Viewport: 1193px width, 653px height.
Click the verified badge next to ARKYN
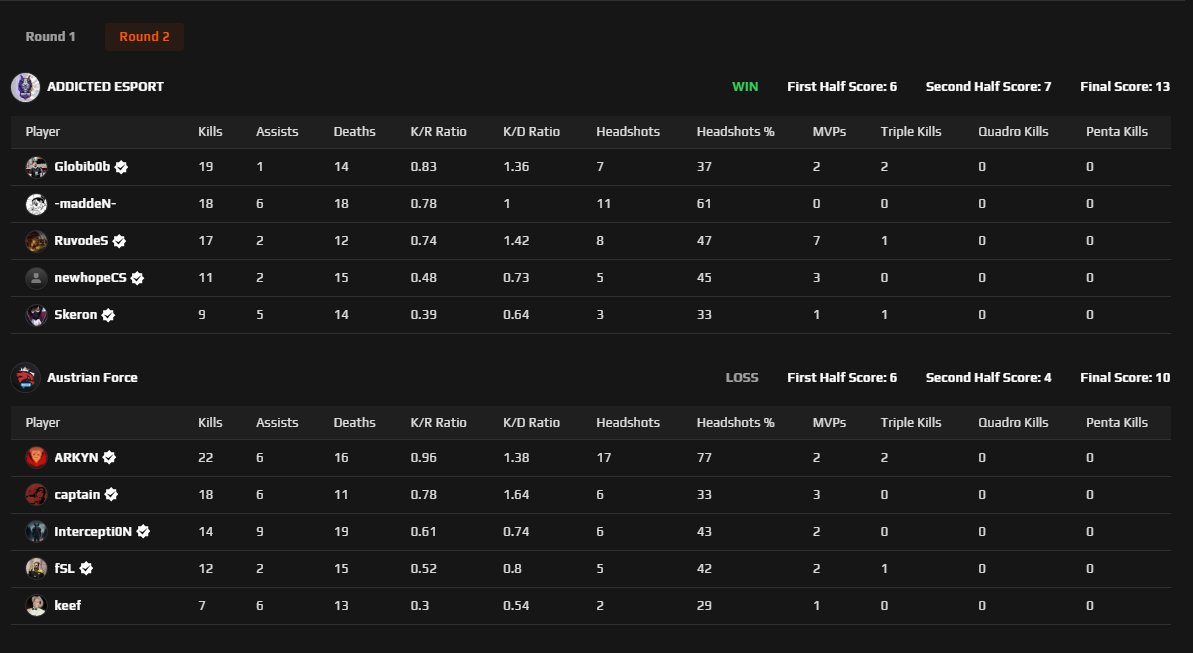(110, 457)
